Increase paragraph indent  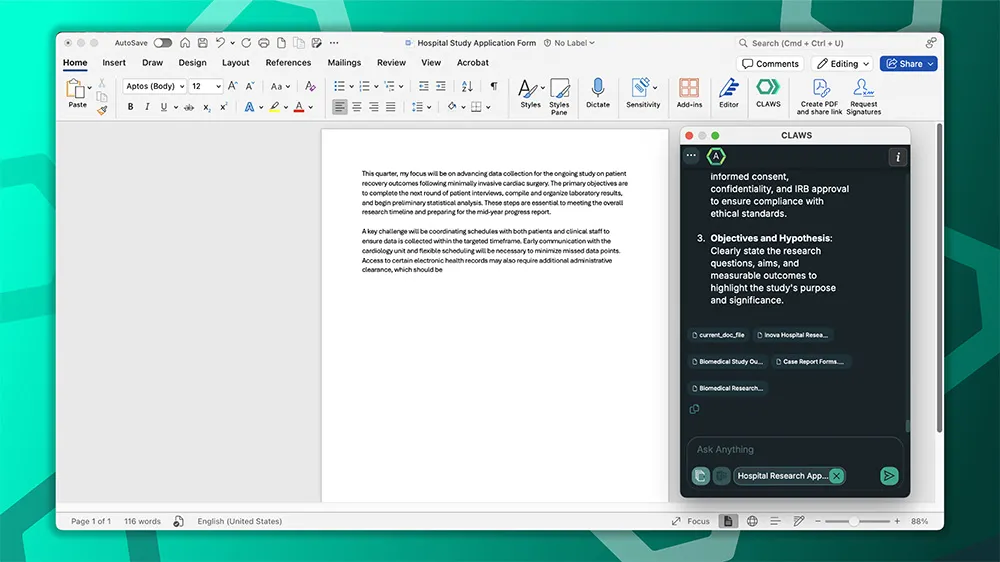[441, 86]
